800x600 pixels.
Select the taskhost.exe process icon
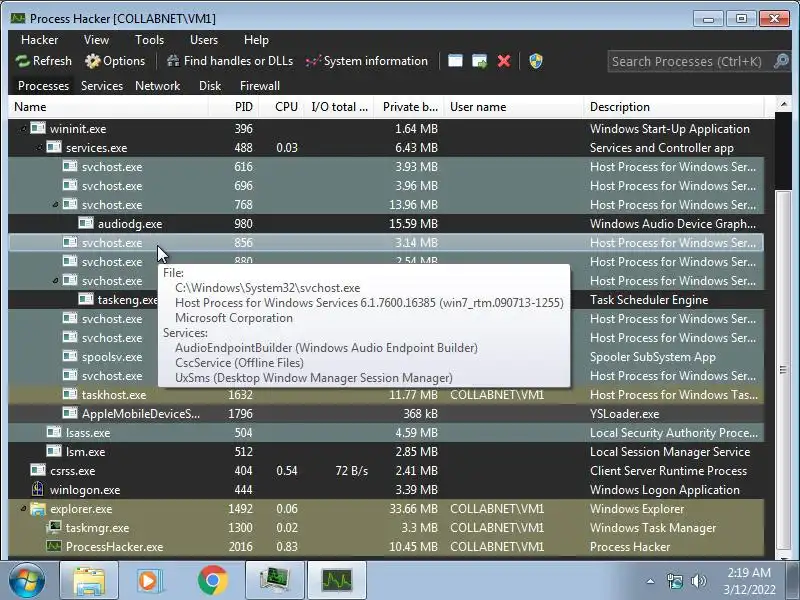pos(70,394)
